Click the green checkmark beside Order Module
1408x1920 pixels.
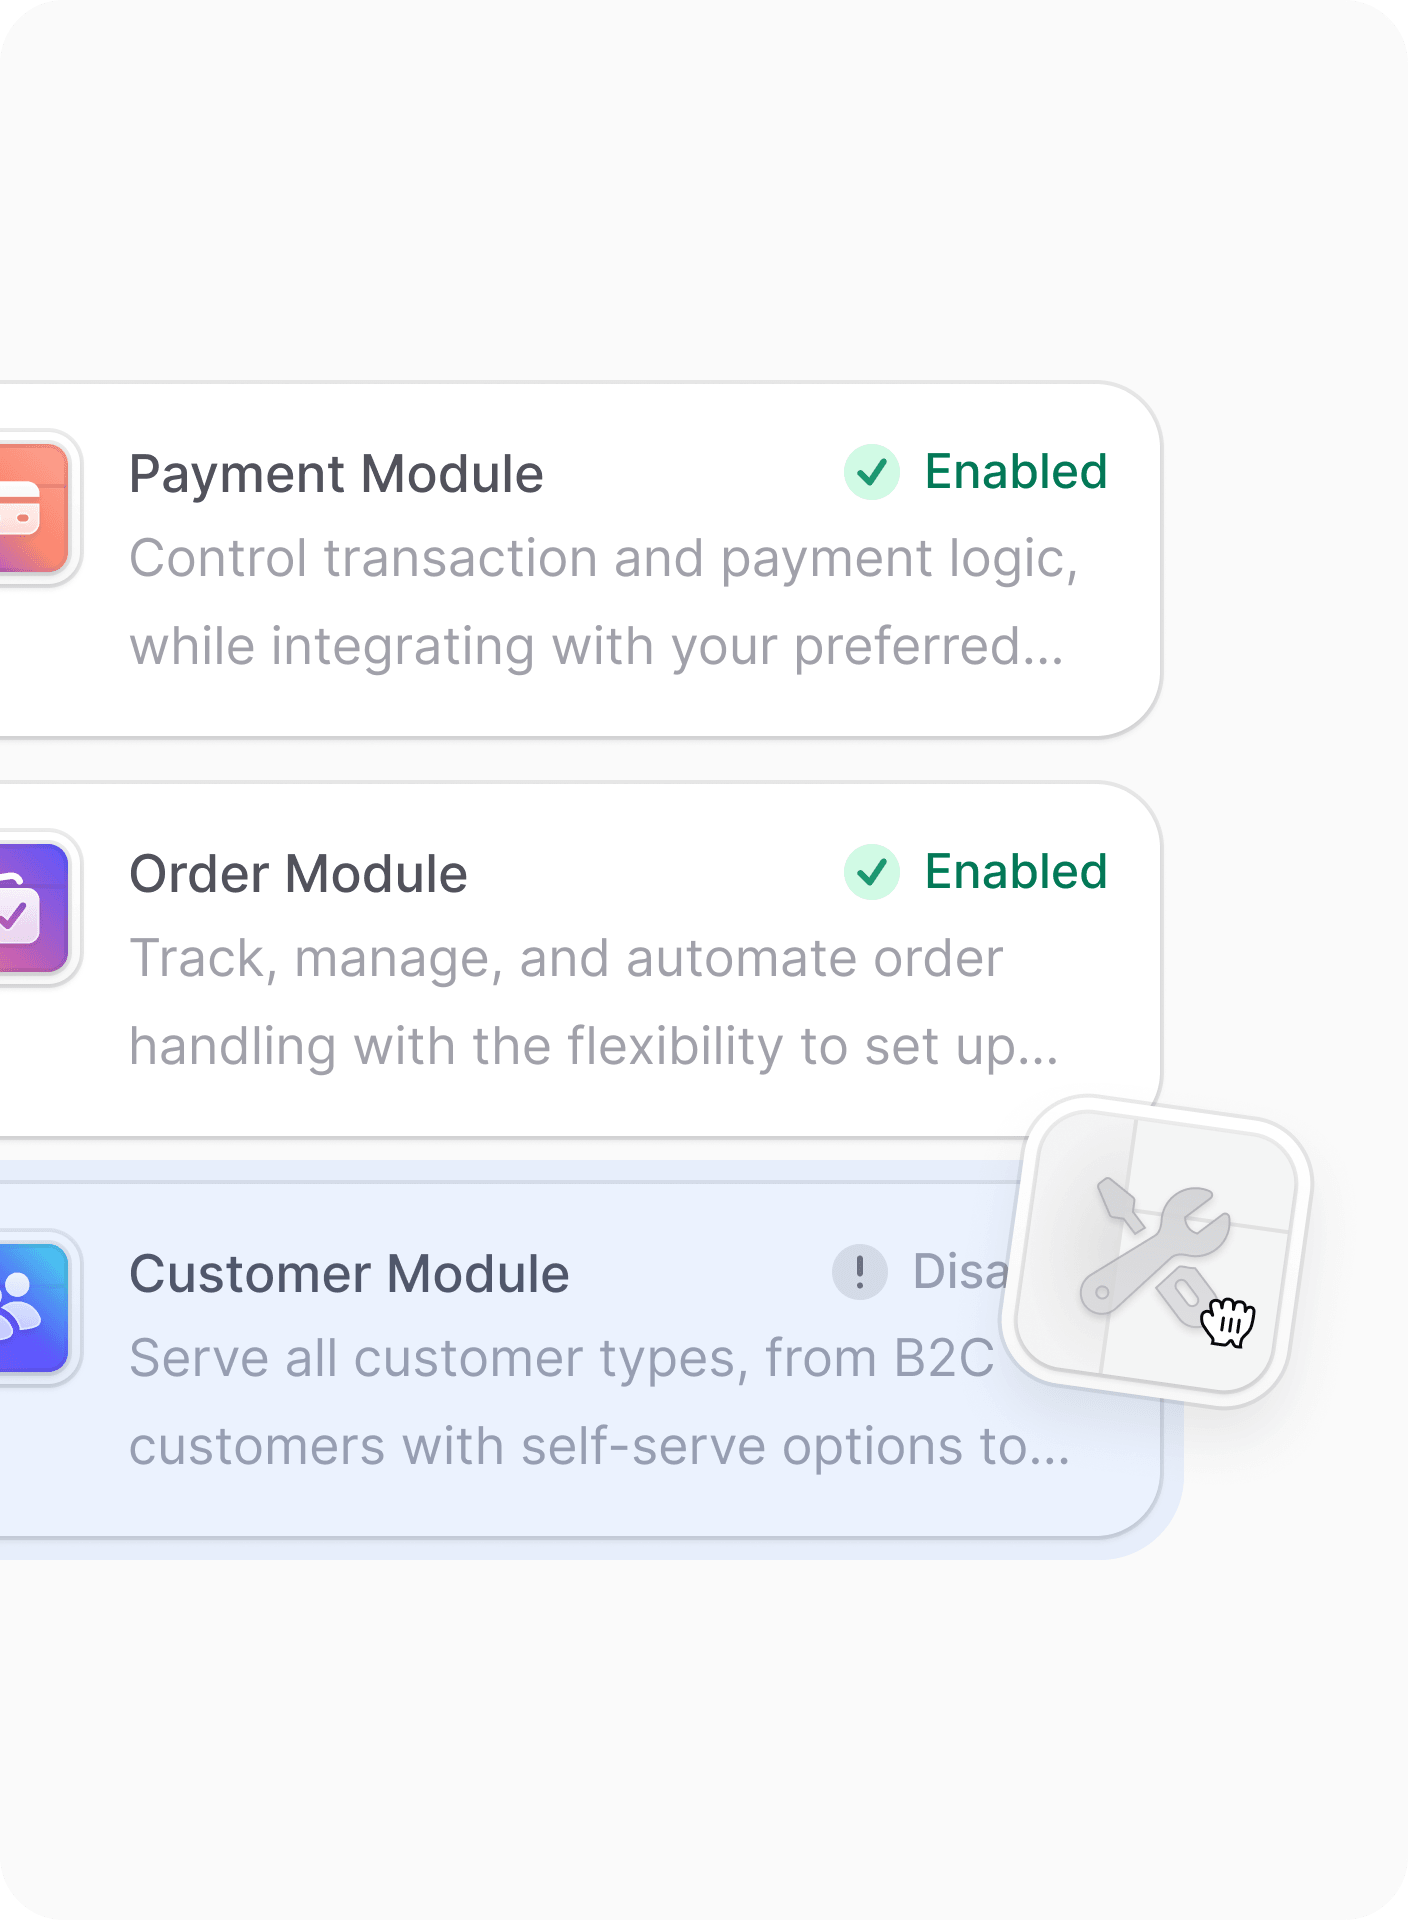872,872
